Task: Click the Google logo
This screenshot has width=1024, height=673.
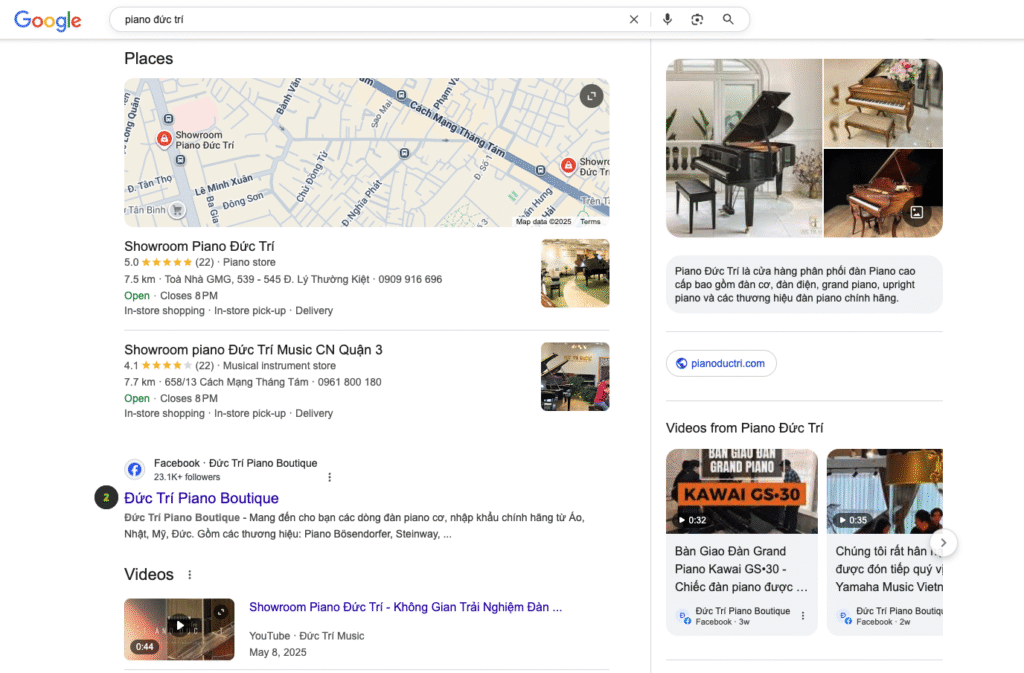Action: point(47,20)
